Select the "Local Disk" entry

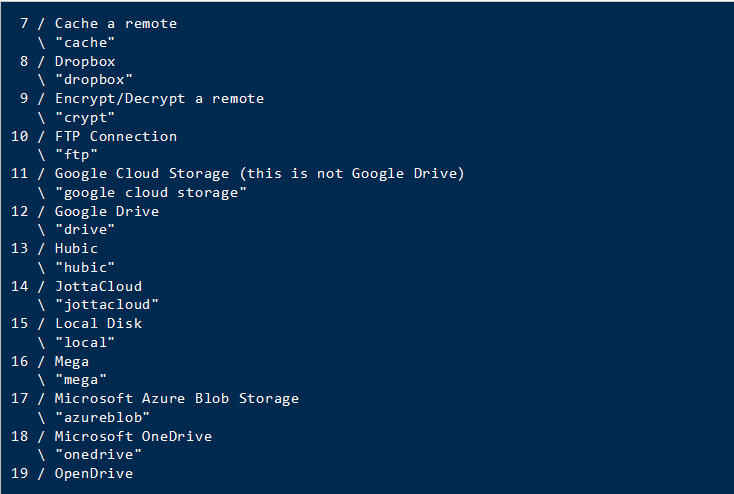(98, 323)
